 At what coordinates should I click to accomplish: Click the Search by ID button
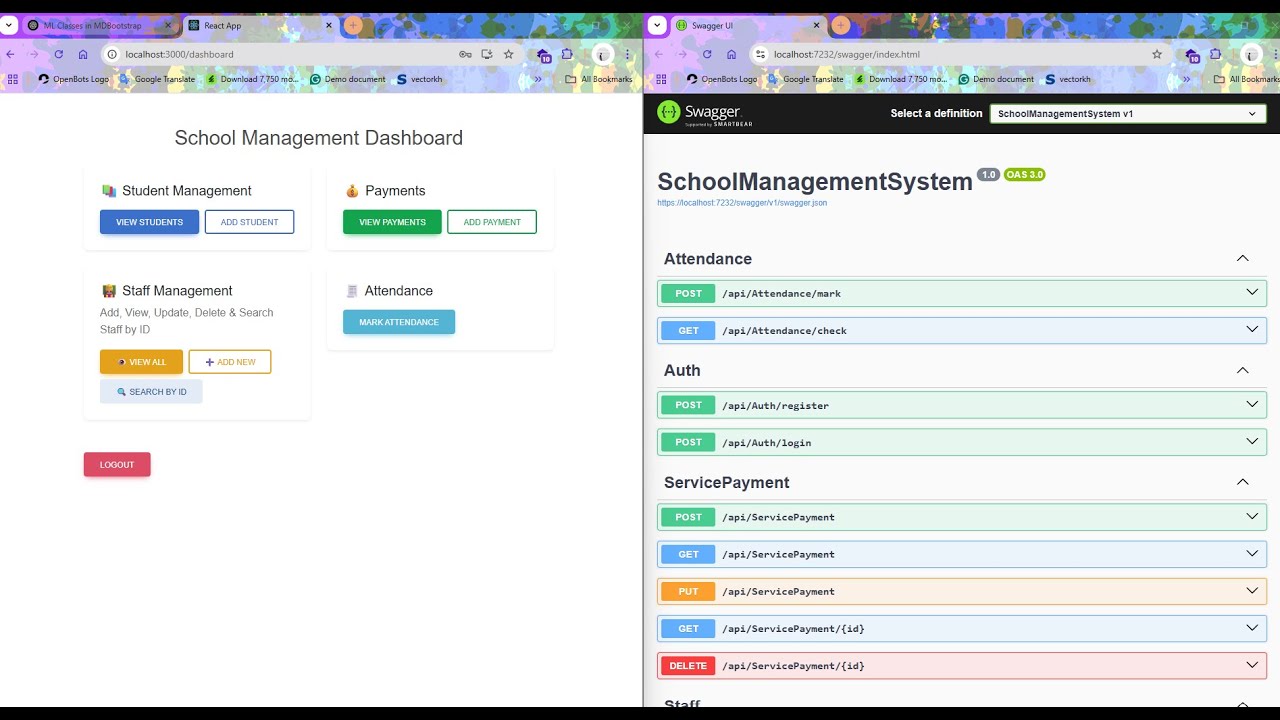point(151,392)
